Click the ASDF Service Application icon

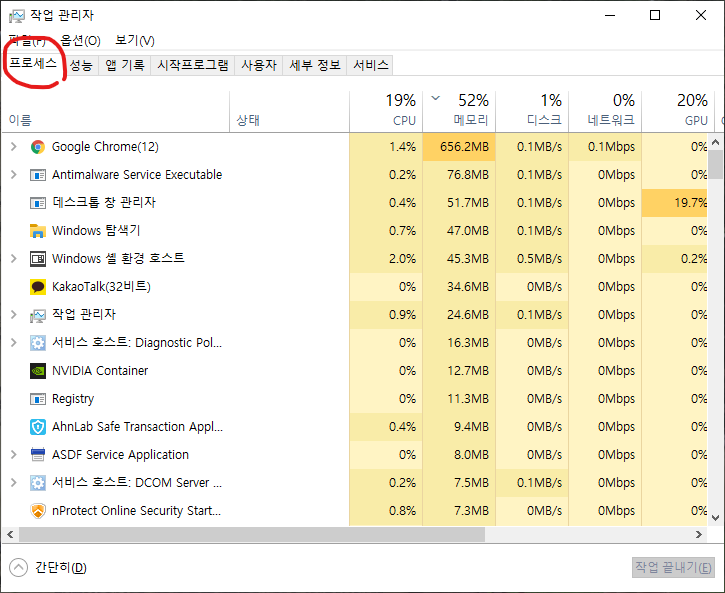38,455
